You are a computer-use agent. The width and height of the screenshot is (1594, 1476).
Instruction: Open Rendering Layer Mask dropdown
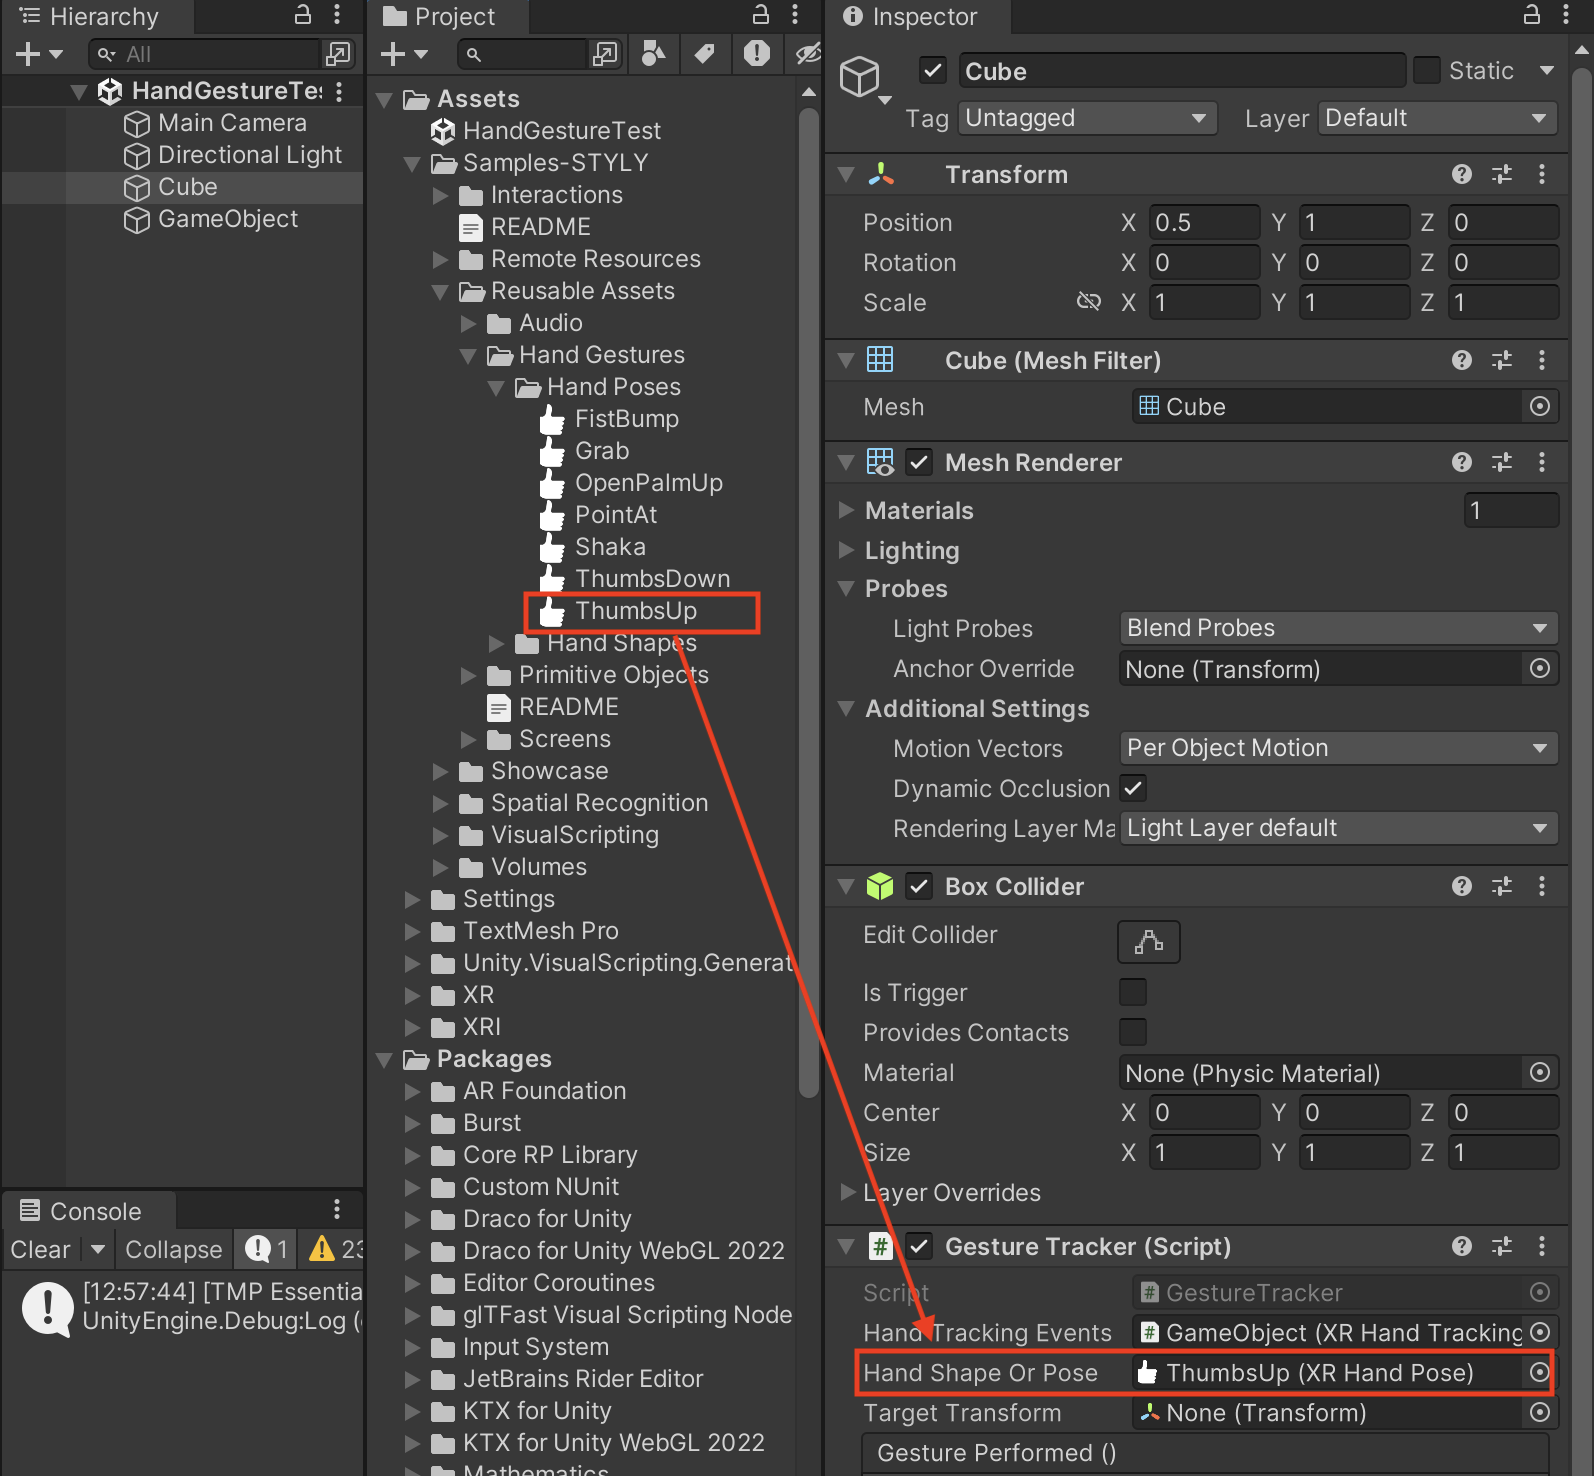click(1338, 828)
